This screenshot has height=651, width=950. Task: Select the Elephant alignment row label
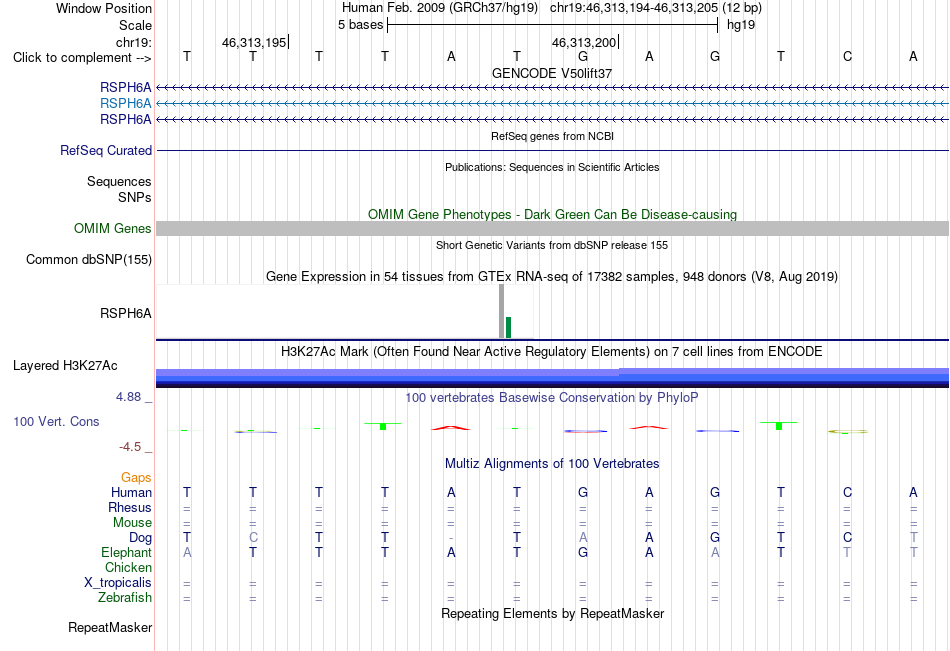tap(126, 552)
